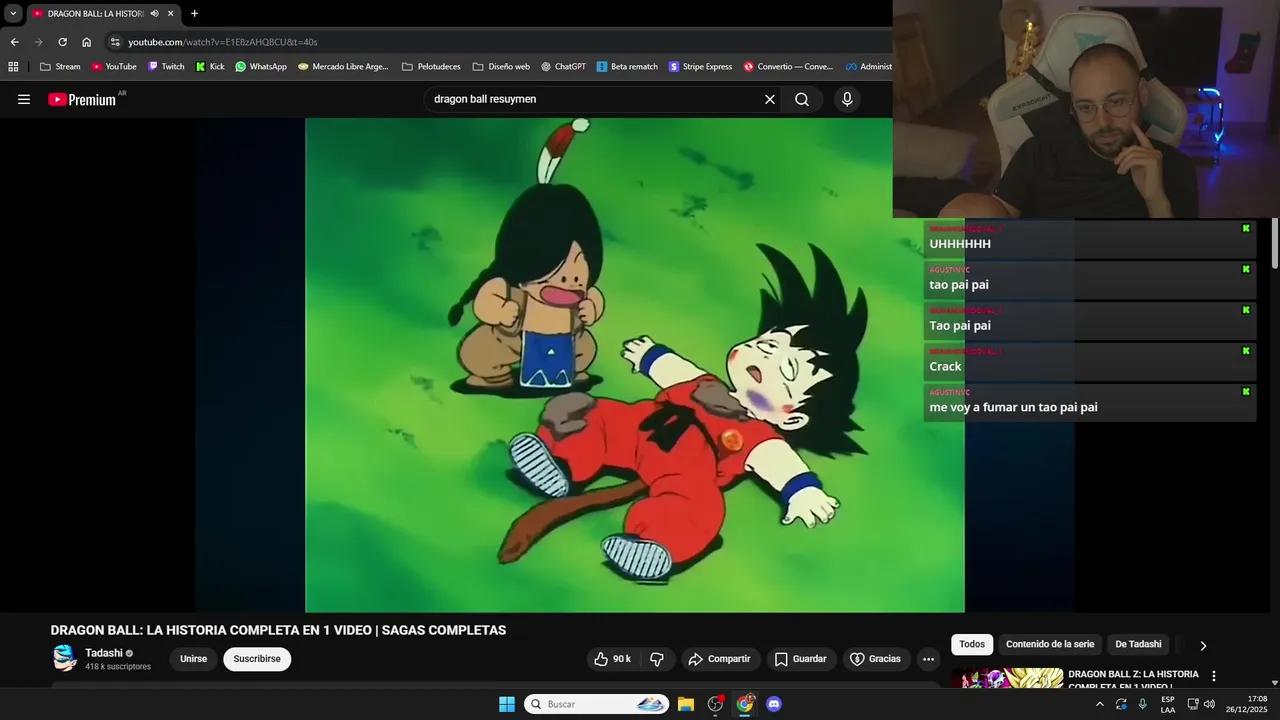This screenshot has height=720, width=1280.
Task: Open the Beta rematch bookmark
Action: pyautogui.click(x=627, y=67)
